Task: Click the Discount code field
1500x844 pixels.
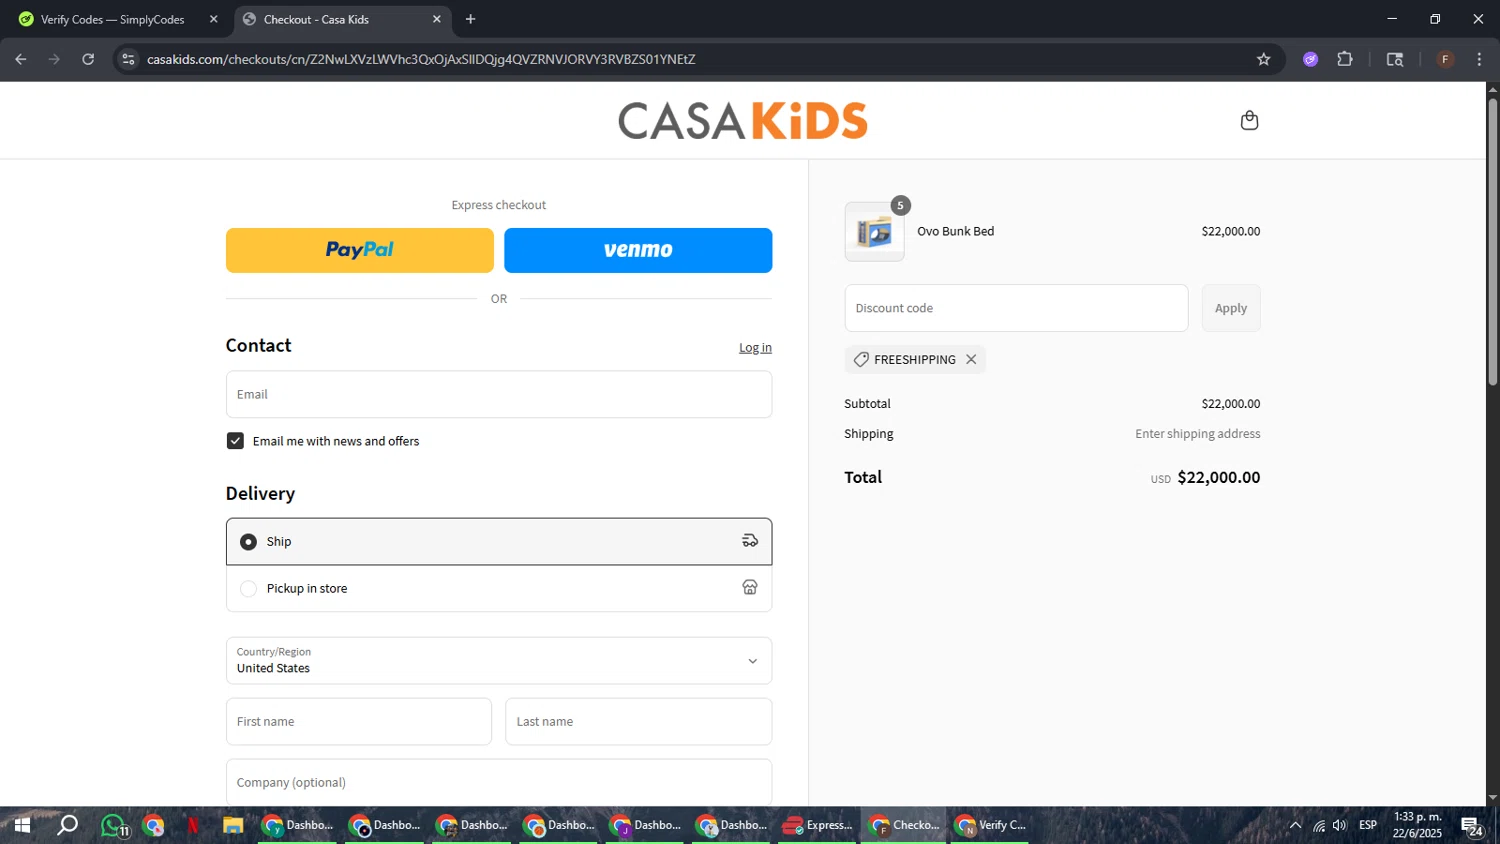Action: [x=1016, y=308]
